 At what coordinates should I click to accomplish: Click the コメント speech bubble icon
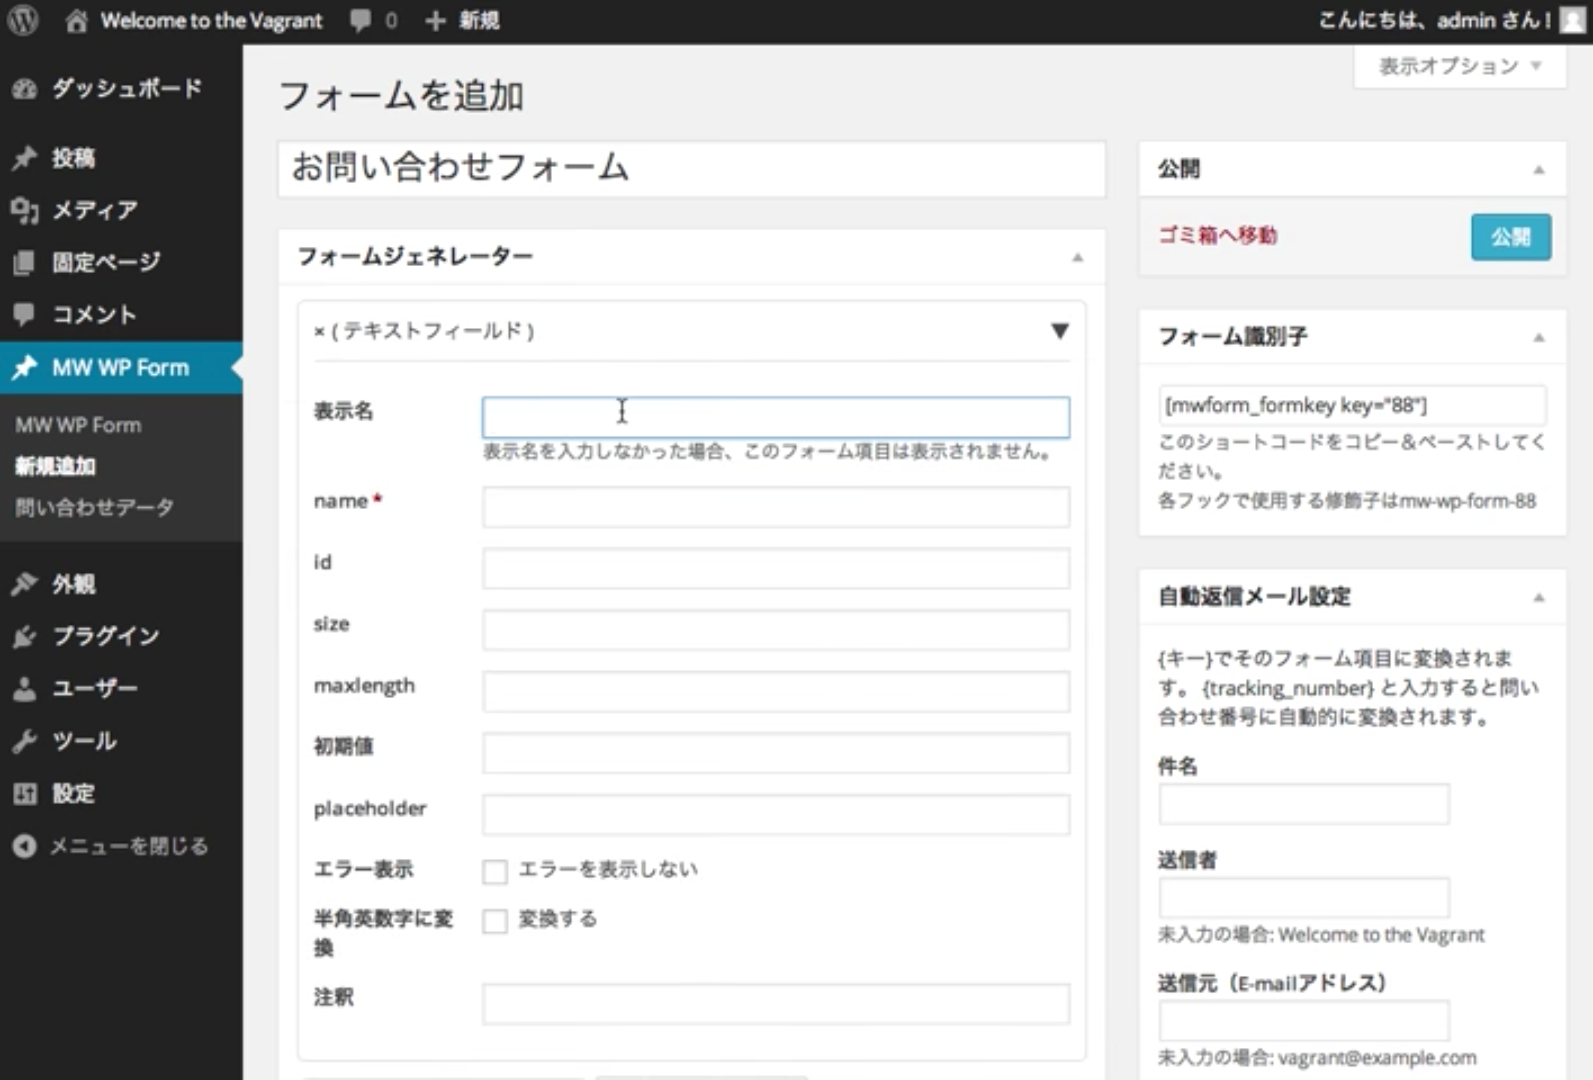24,314
